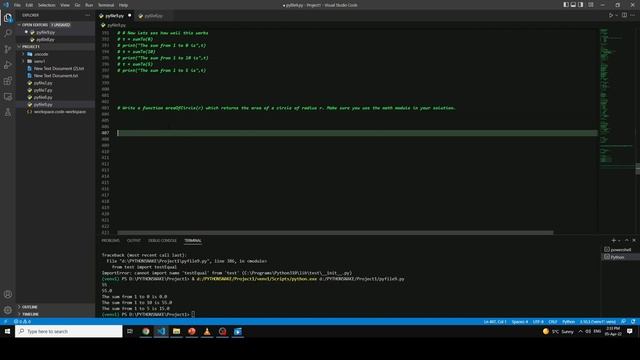
Task: Open the Run and Debug view
Action: click(x=8, y=65)
